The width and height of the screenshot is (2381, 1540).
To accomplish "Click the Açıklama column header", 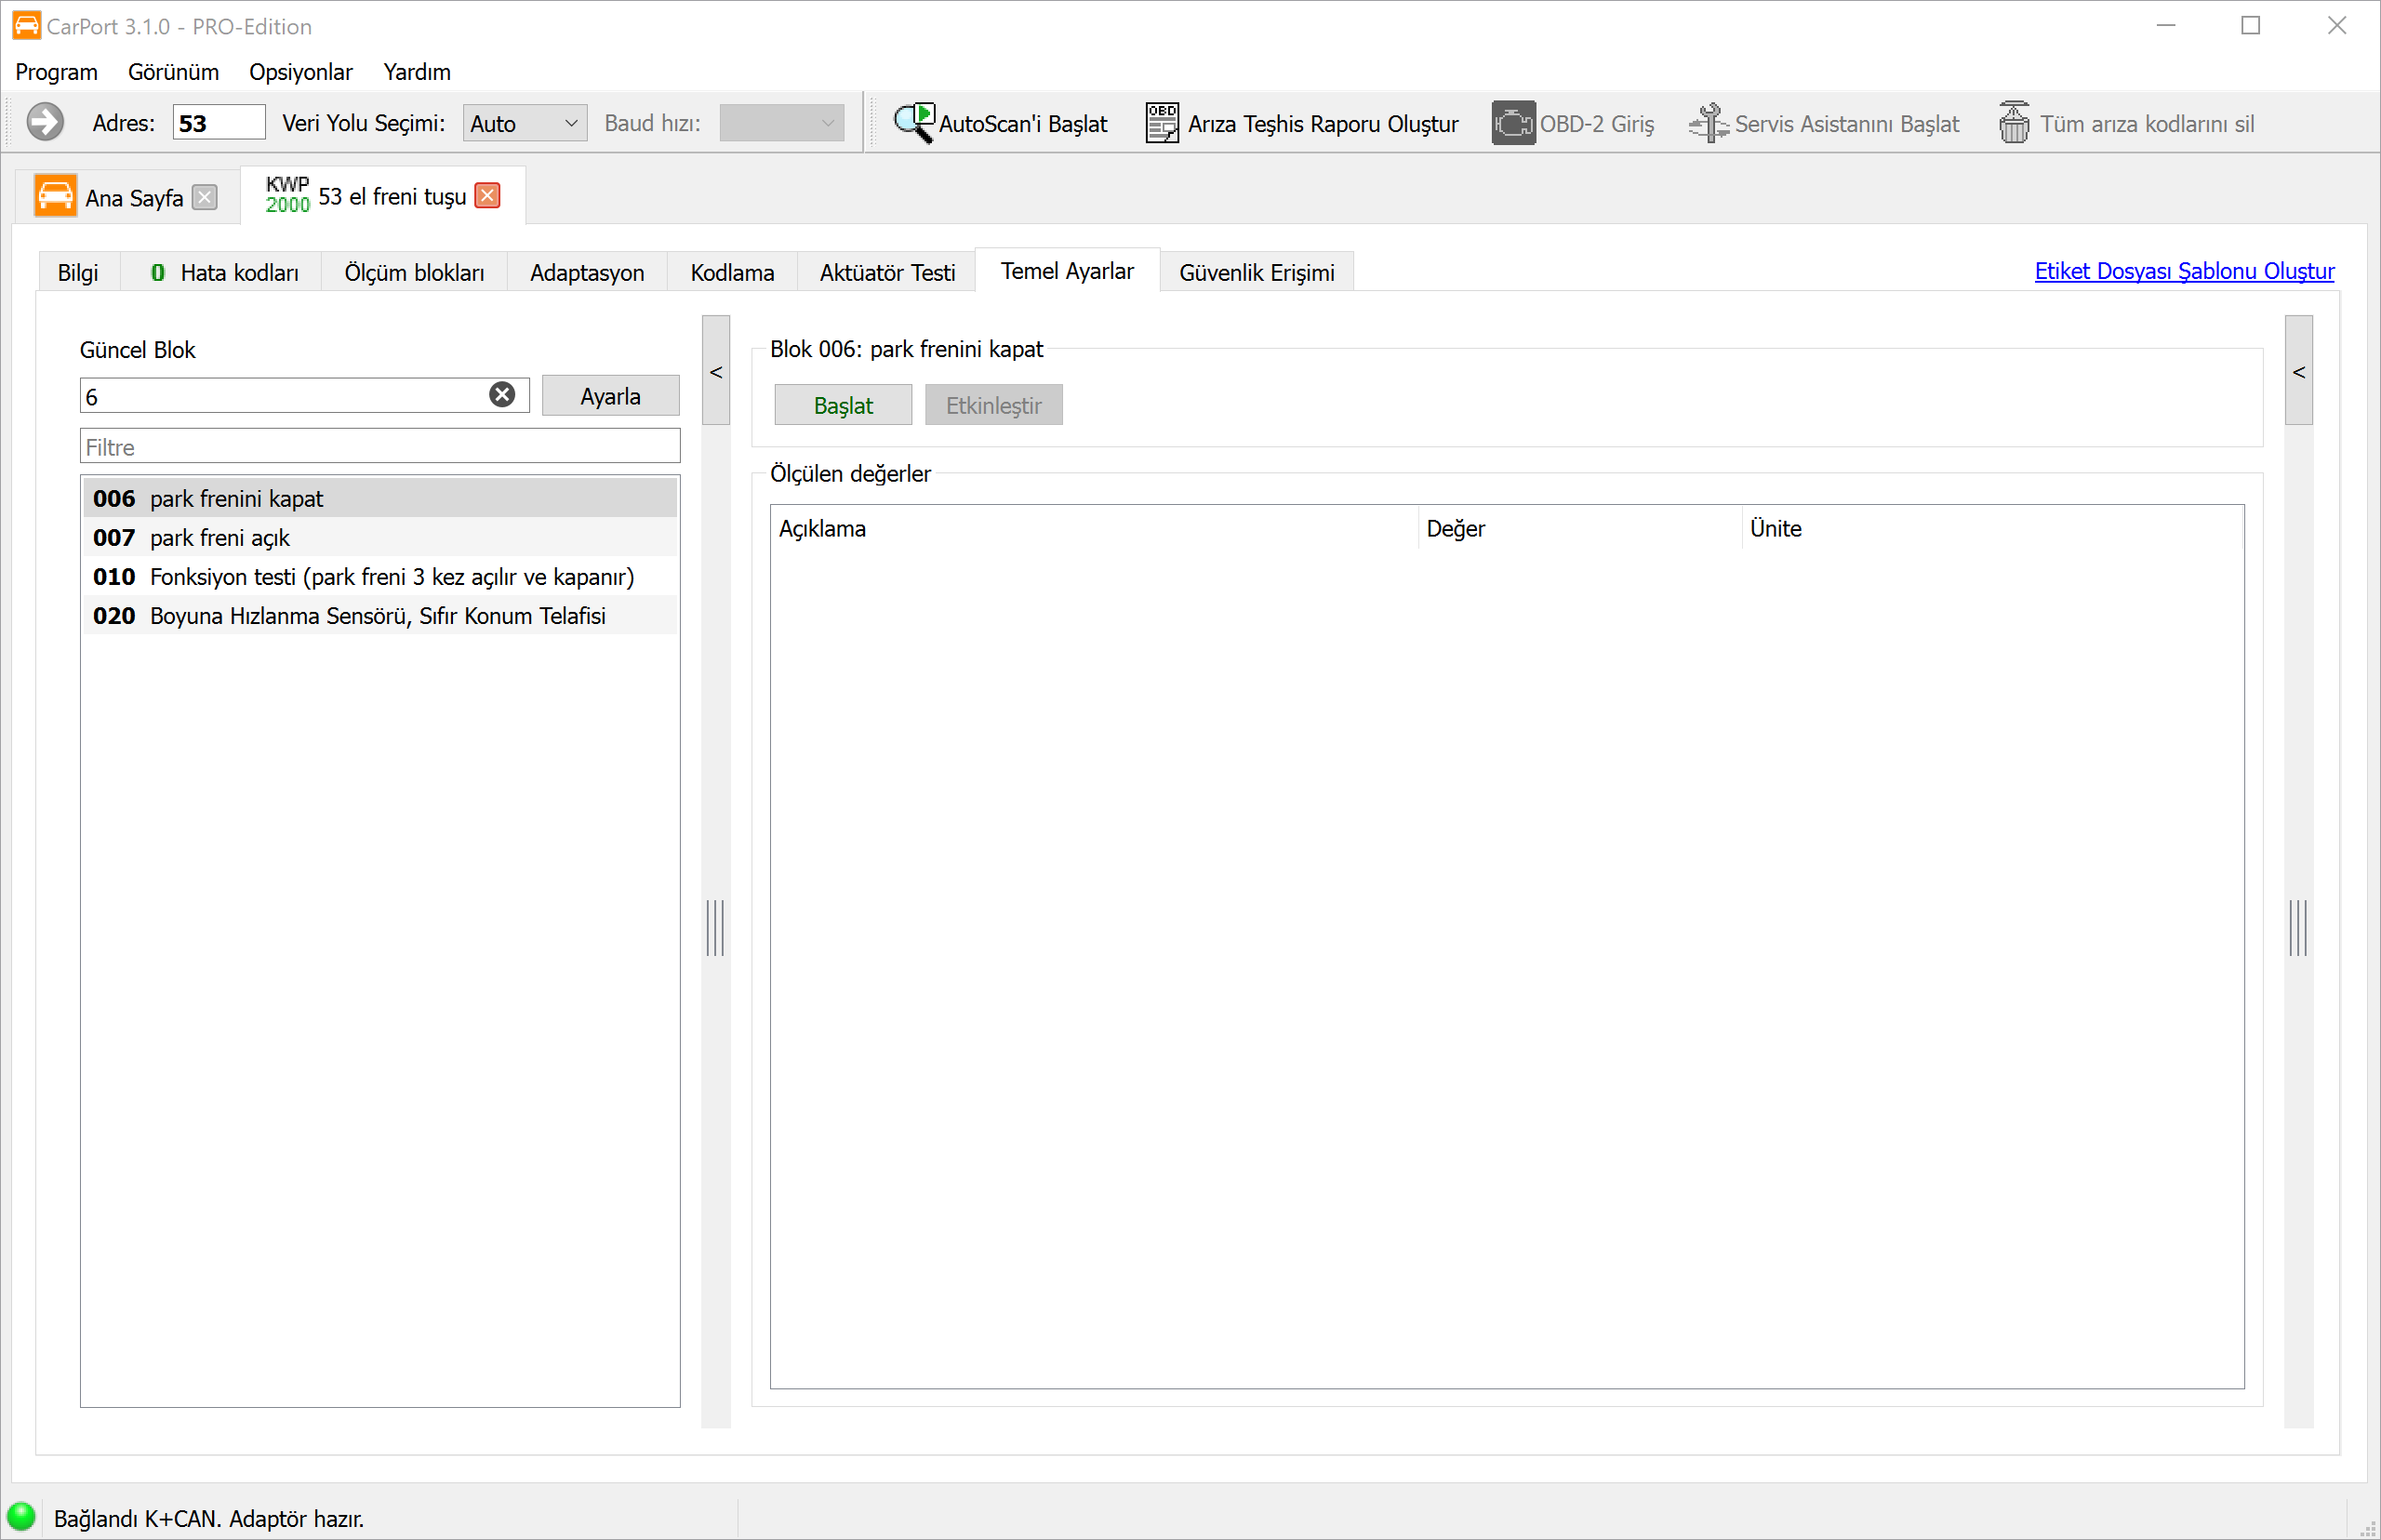I will [1094, 528].
